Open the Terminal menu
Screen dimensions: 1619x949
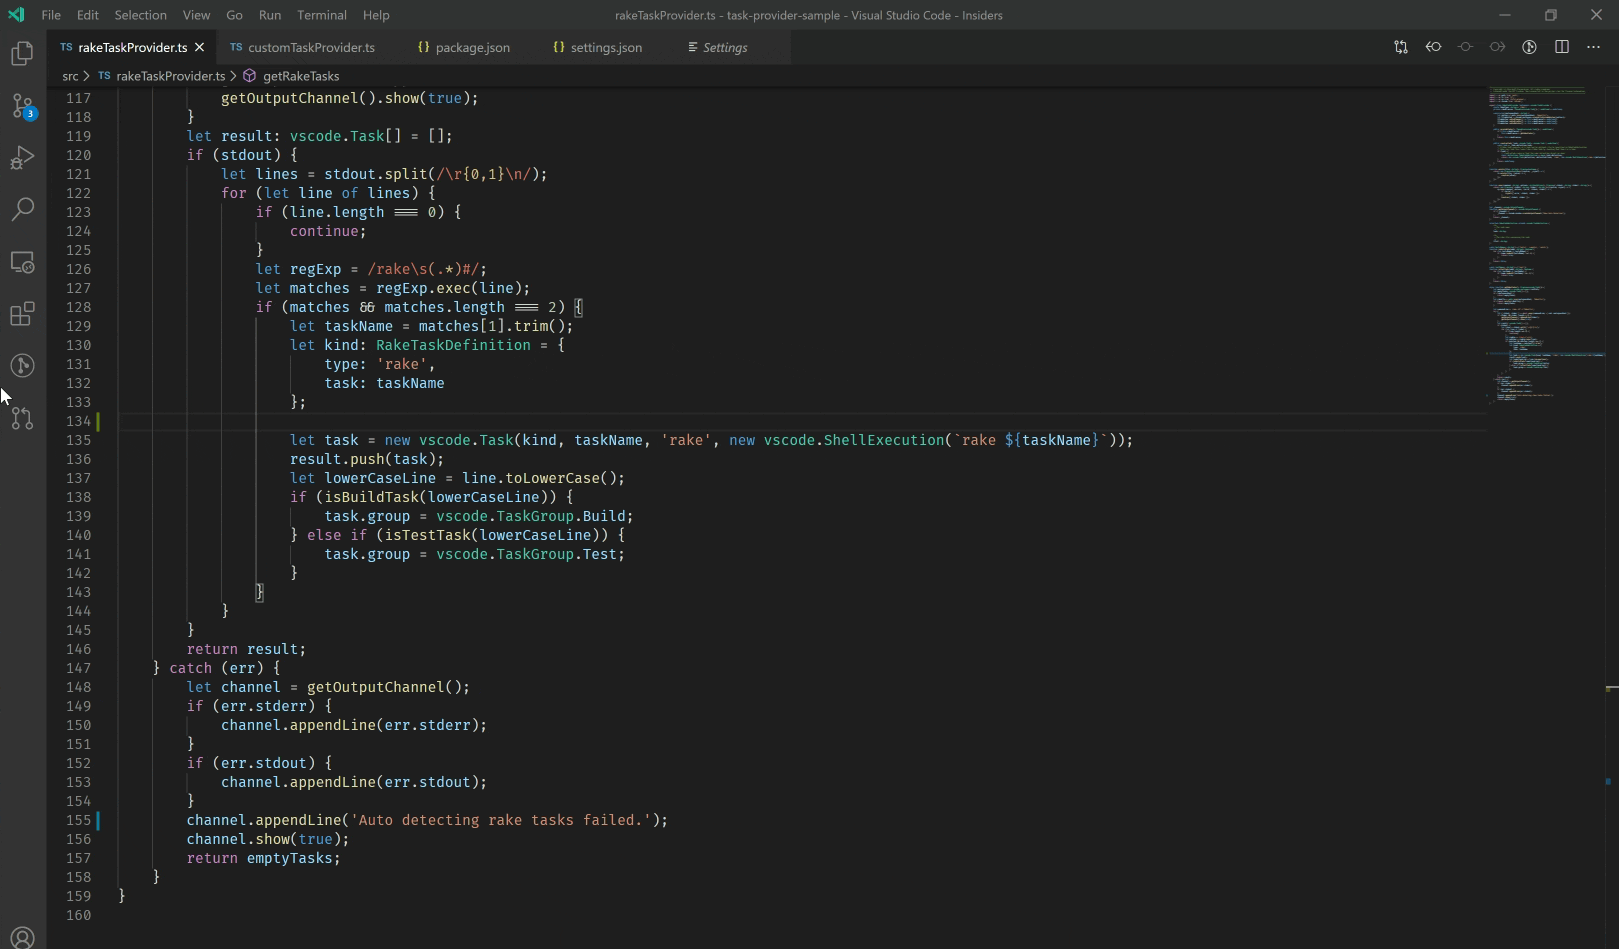pos(321,15)
